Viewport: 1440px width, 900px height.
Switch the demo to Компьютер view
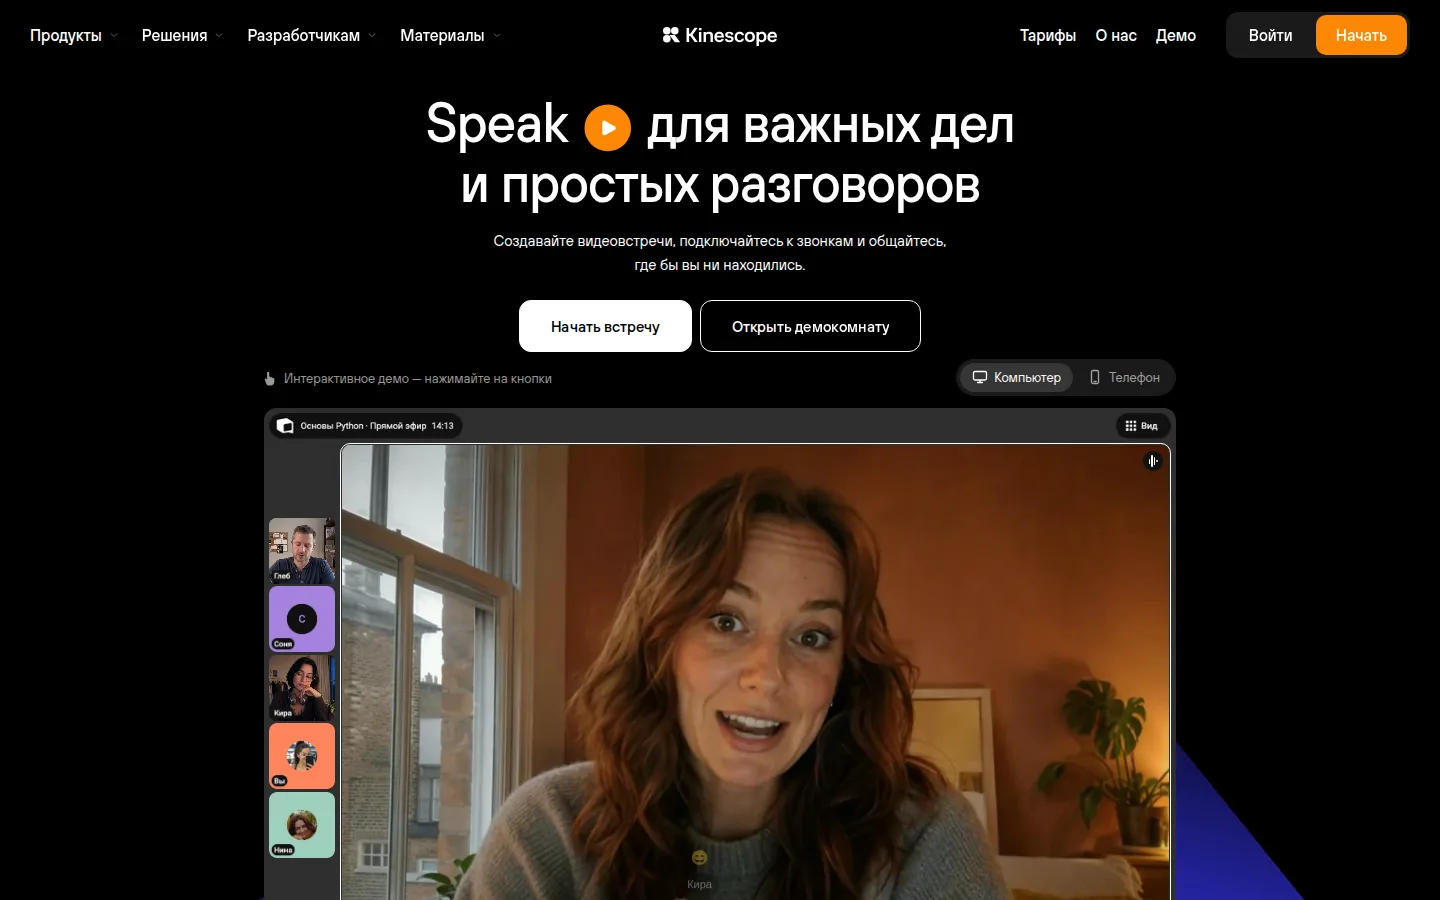1017,377
